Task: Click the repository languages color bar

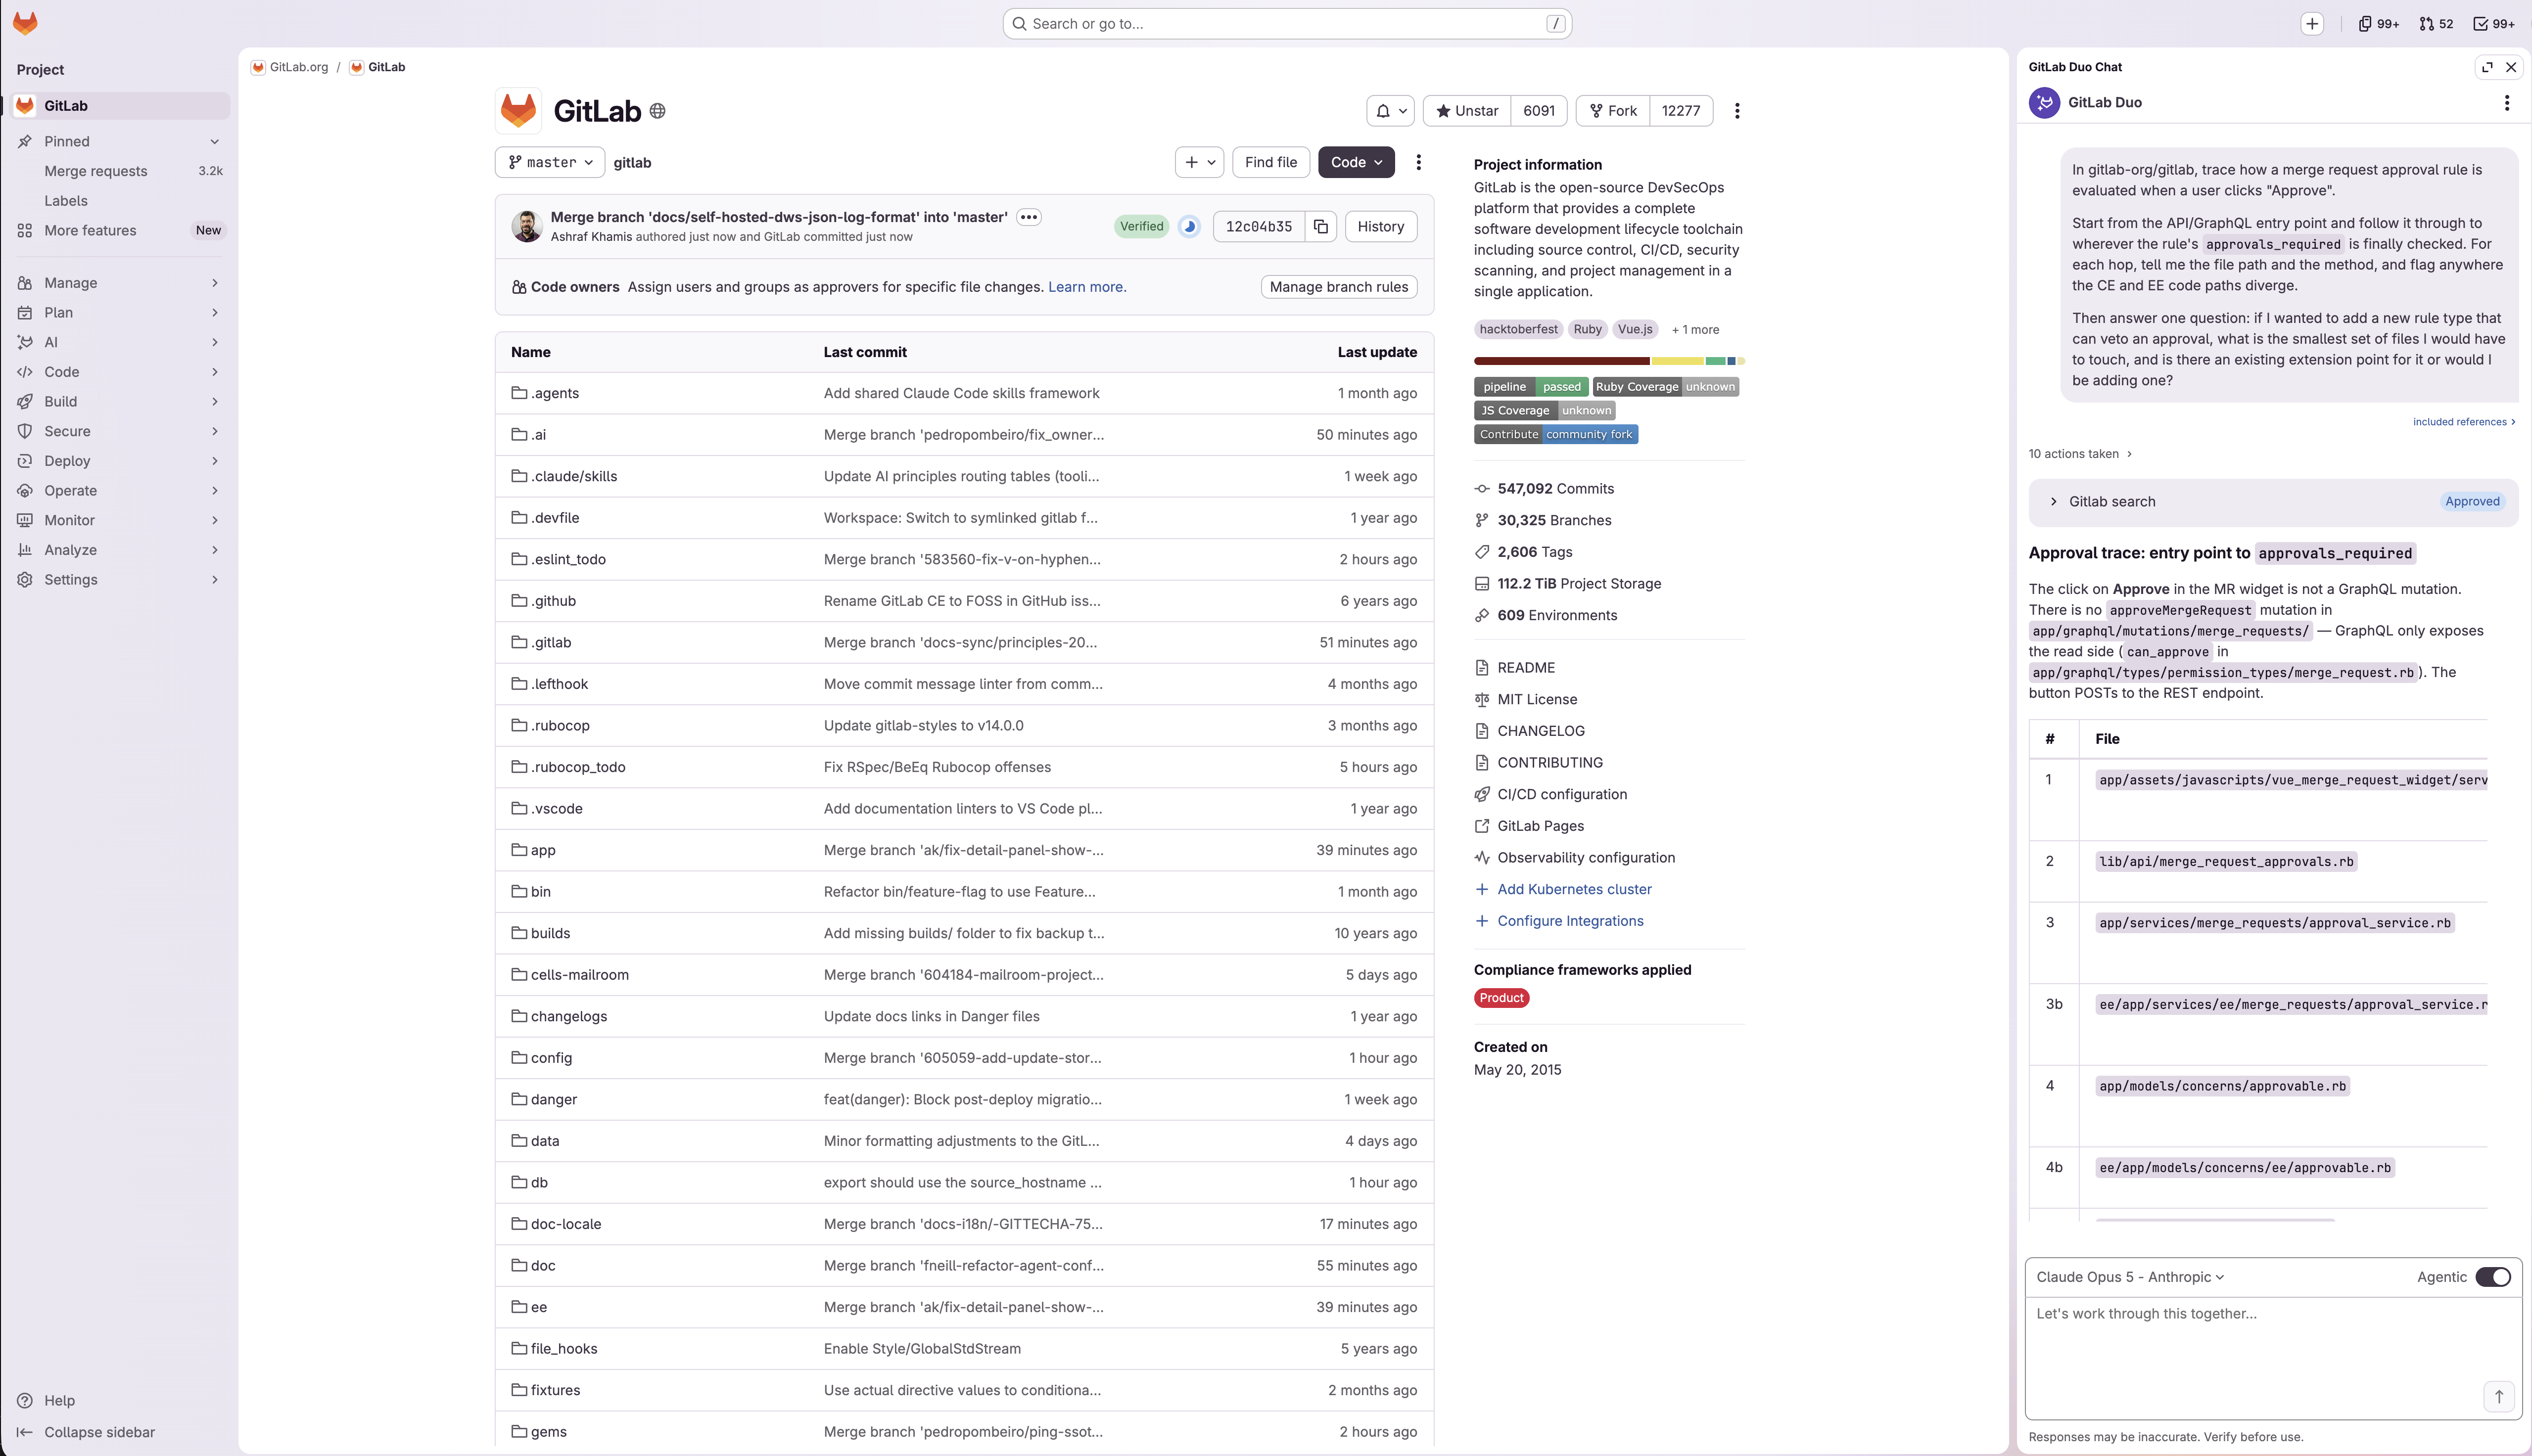Action: [1609, 361]
